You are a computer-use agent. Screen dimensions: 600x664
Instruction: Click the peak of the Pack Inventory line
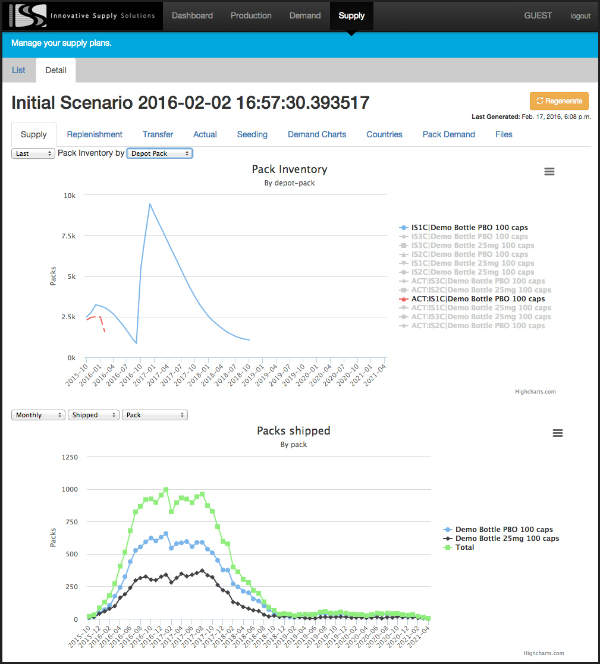(150, 204)
